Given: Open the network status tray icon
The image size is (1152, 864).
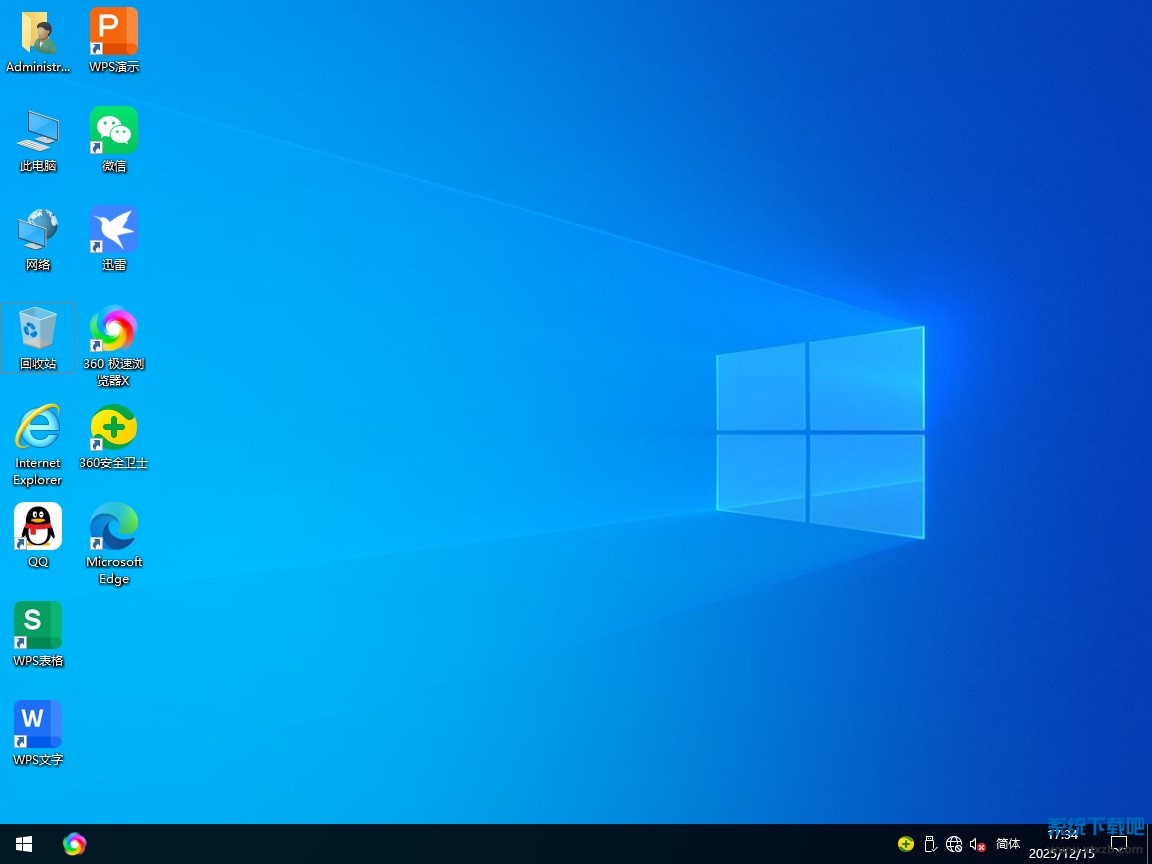Looking at the screenshot, I should tap(954, 844).
